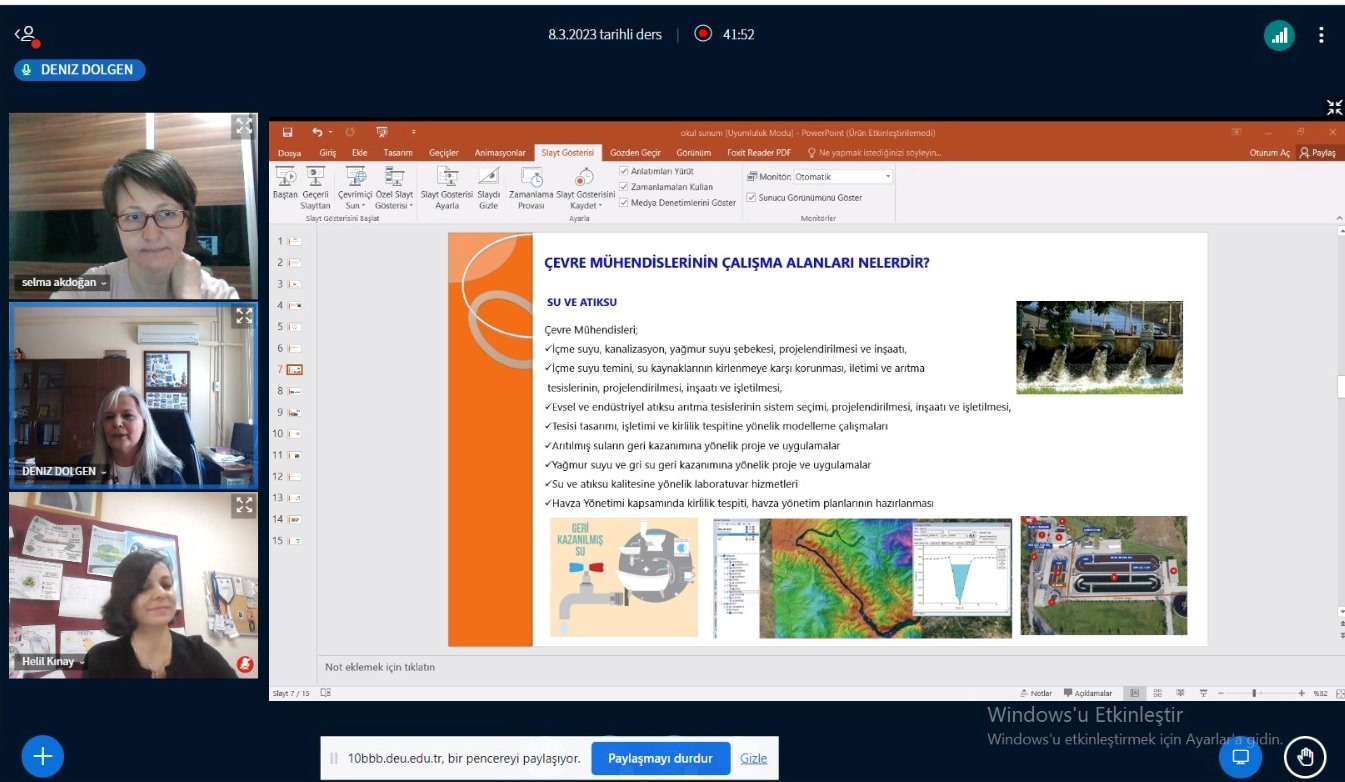Screen dimensions: 1345x782
Task: Adjust the PowerPoint zoom slider
Action: [x=1254, y=693]
